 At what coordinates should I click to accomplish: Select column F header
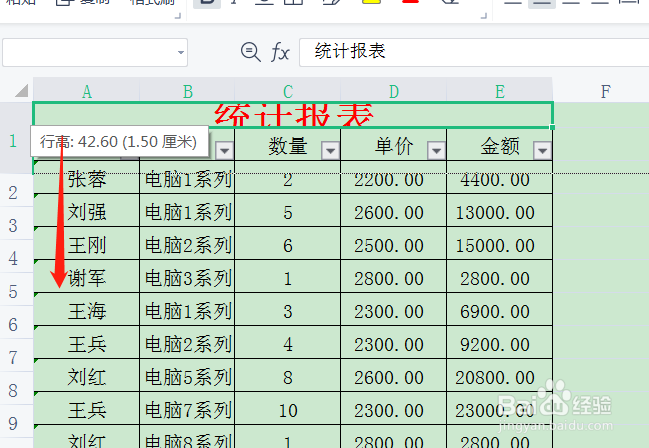[606, 91]
